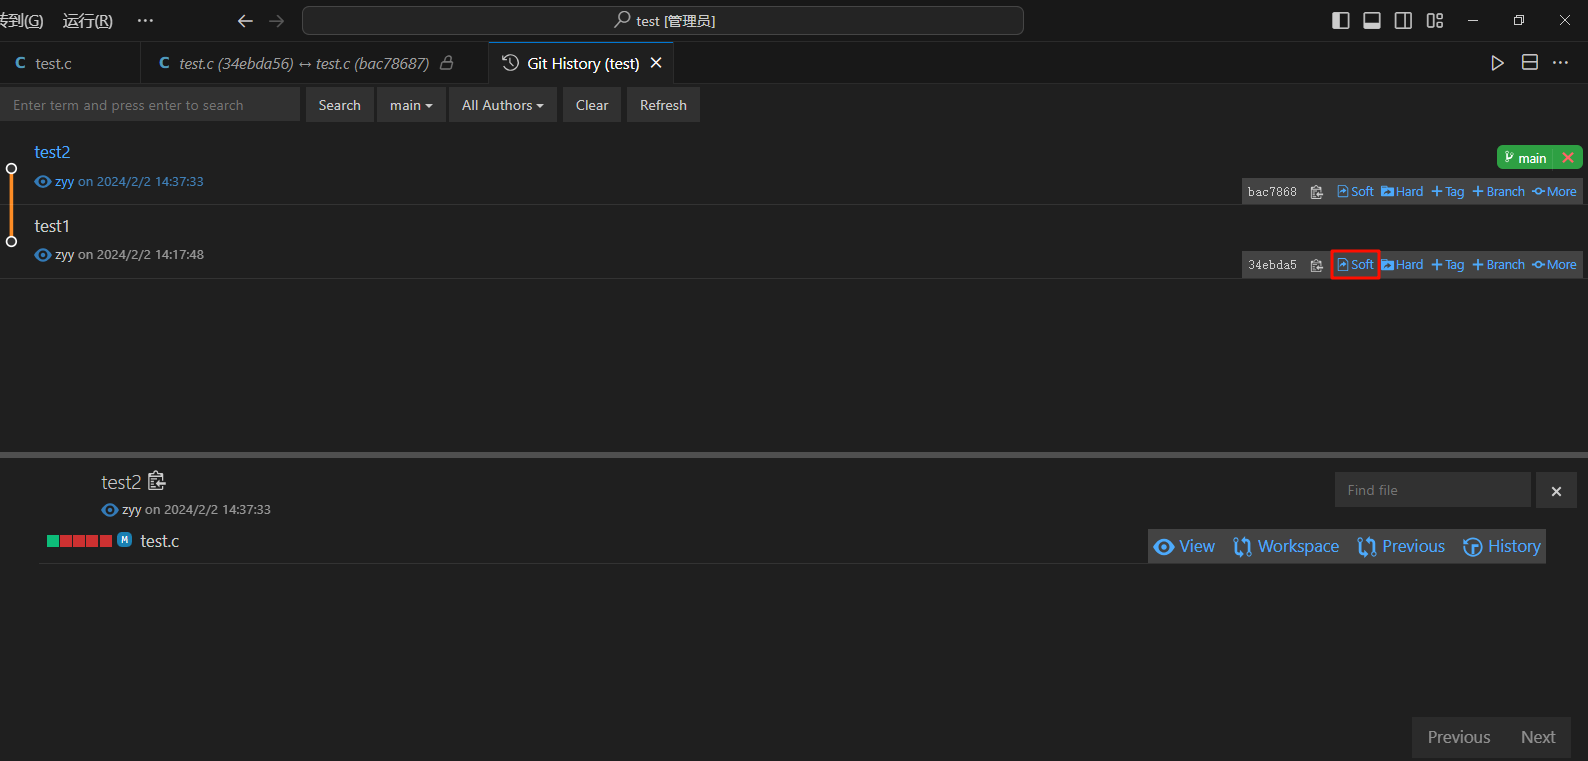Hard reset to commit 34ebda5
This screenshot has height=761, width=1588.
1402,265
